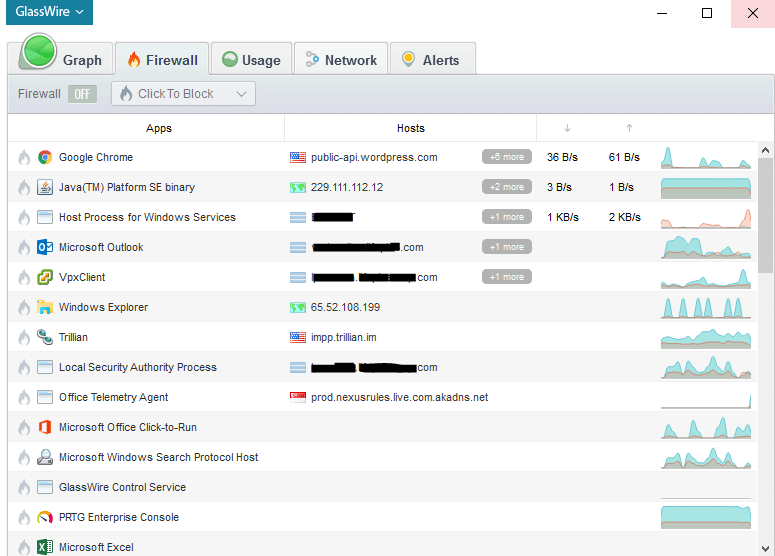Click the Windows Explorer traffic mini graph
775x556 pixels.
pos(706,307)
